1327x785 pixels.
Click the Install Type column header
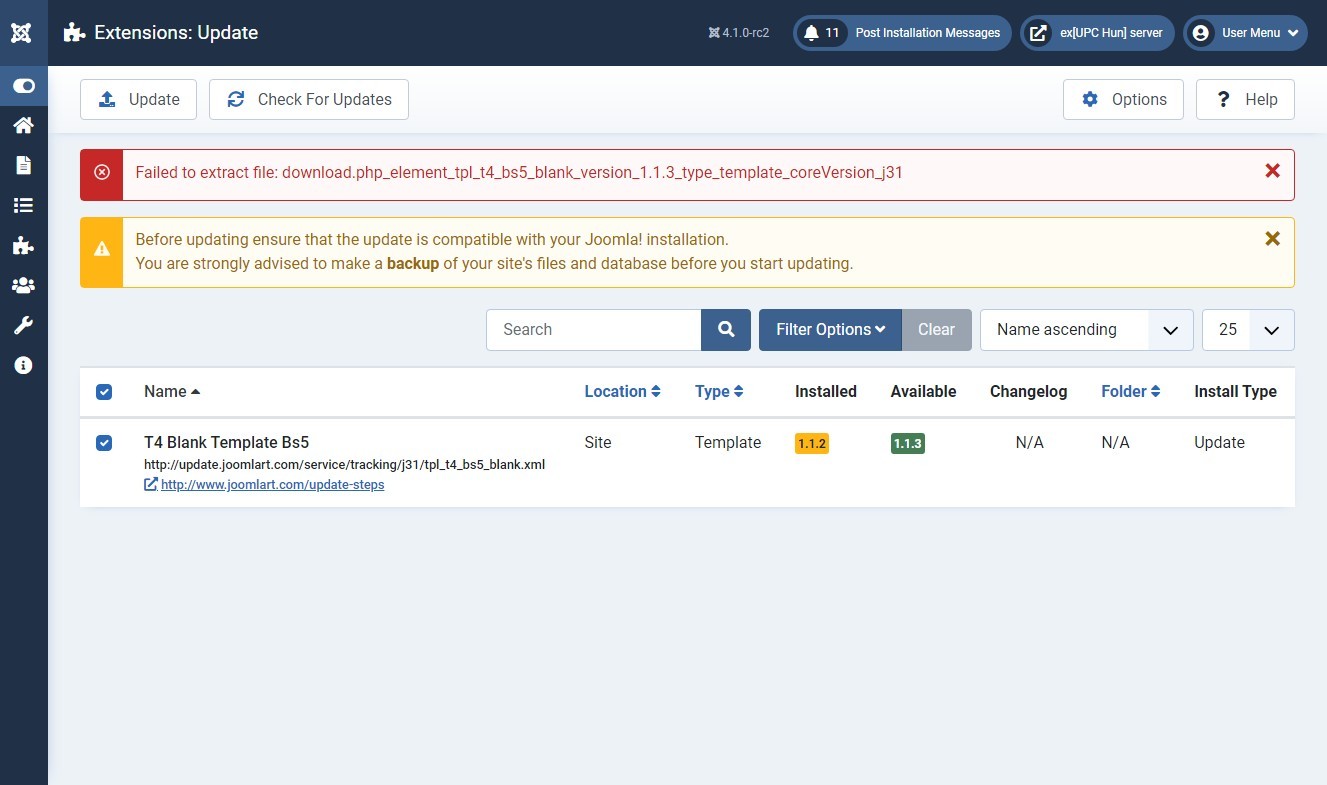1235,392
